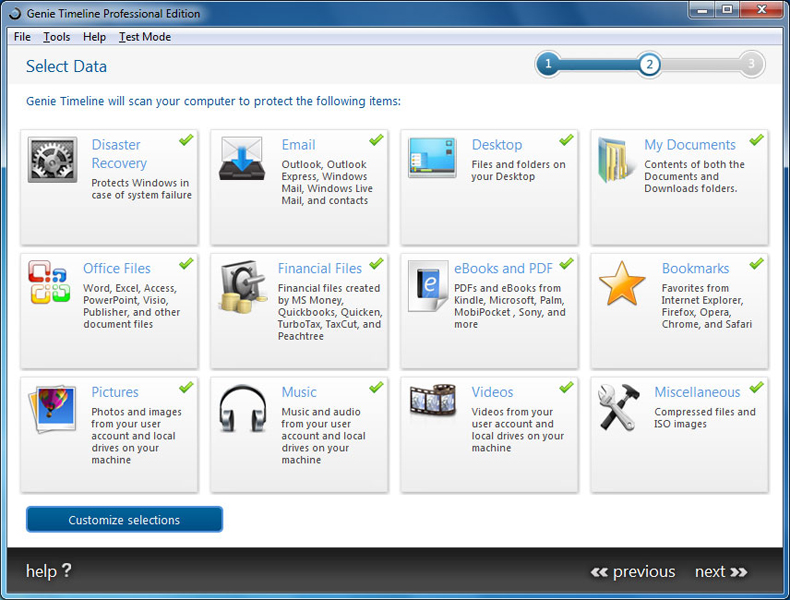The height and width of the screenshot is (600, 790).
Task: Select the Pictures title
Action: (x=115, y=392)
